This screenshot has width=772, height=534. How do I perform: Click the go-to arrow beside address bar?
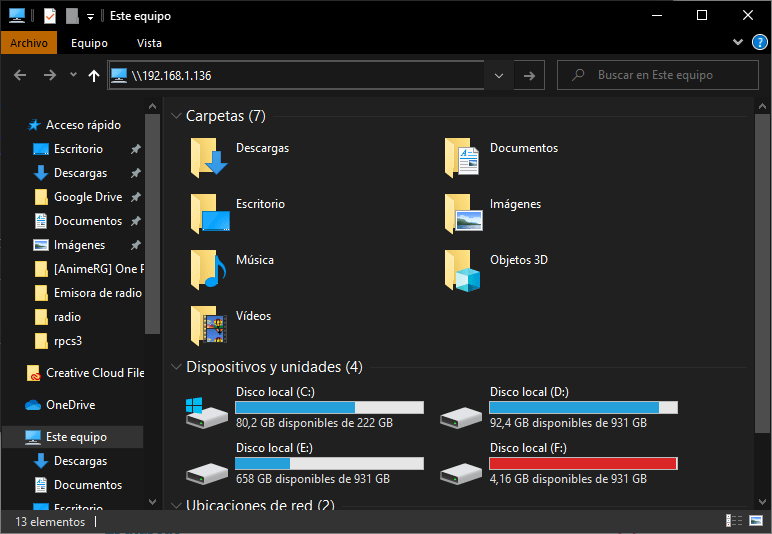coord(529,75)
